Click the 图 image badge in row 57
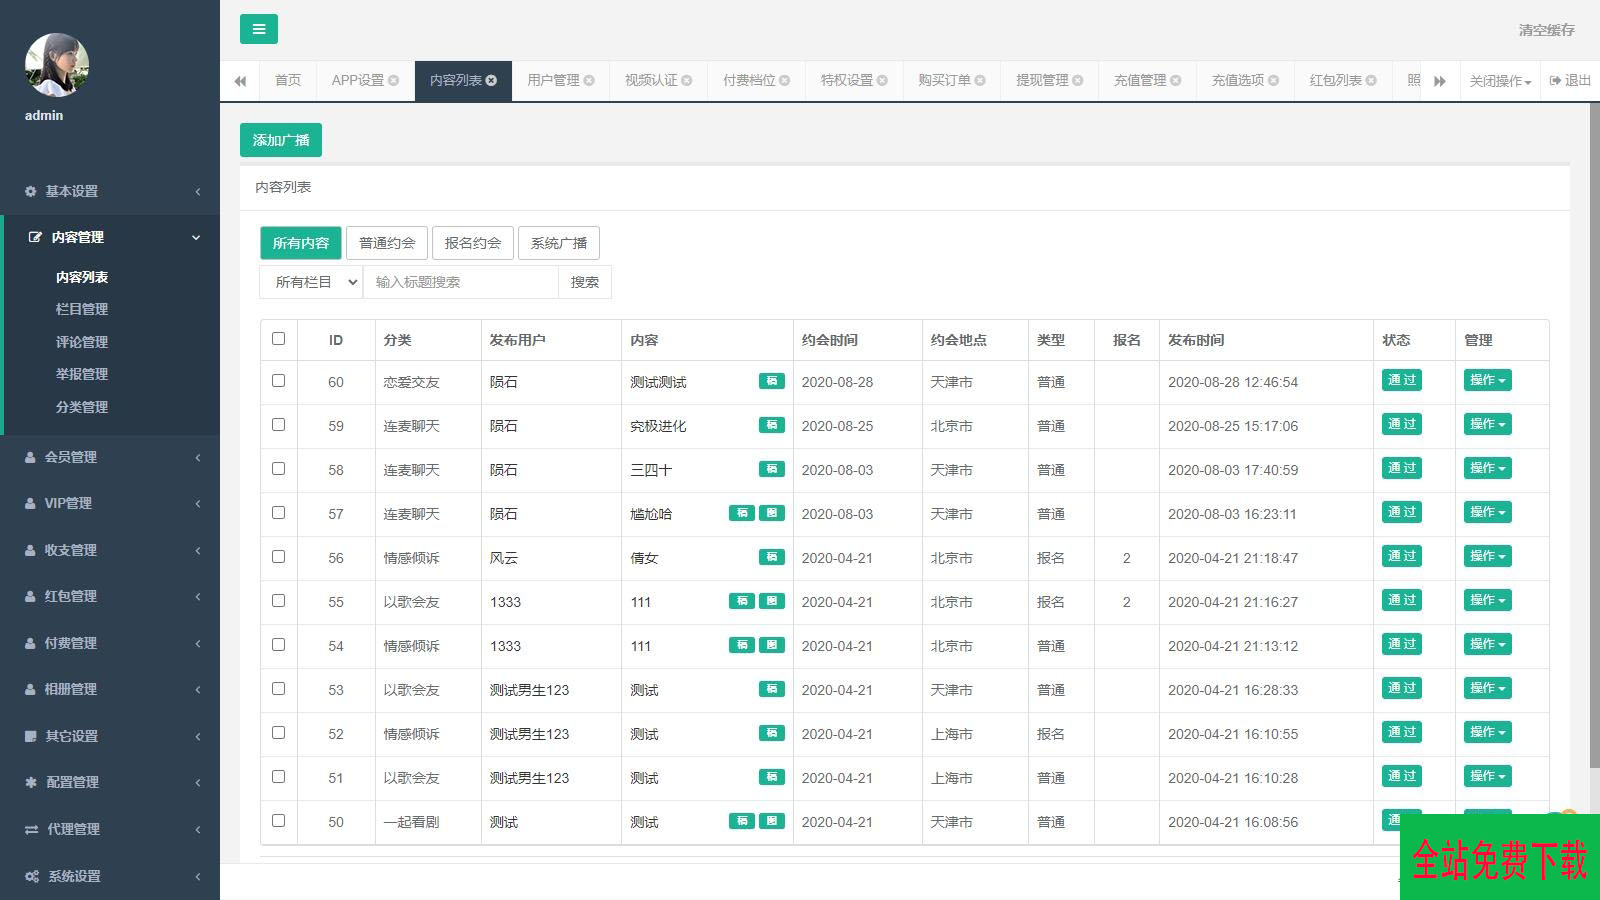Image resolution: width=1600 pixels, height=900 pixels. point(771,513)
